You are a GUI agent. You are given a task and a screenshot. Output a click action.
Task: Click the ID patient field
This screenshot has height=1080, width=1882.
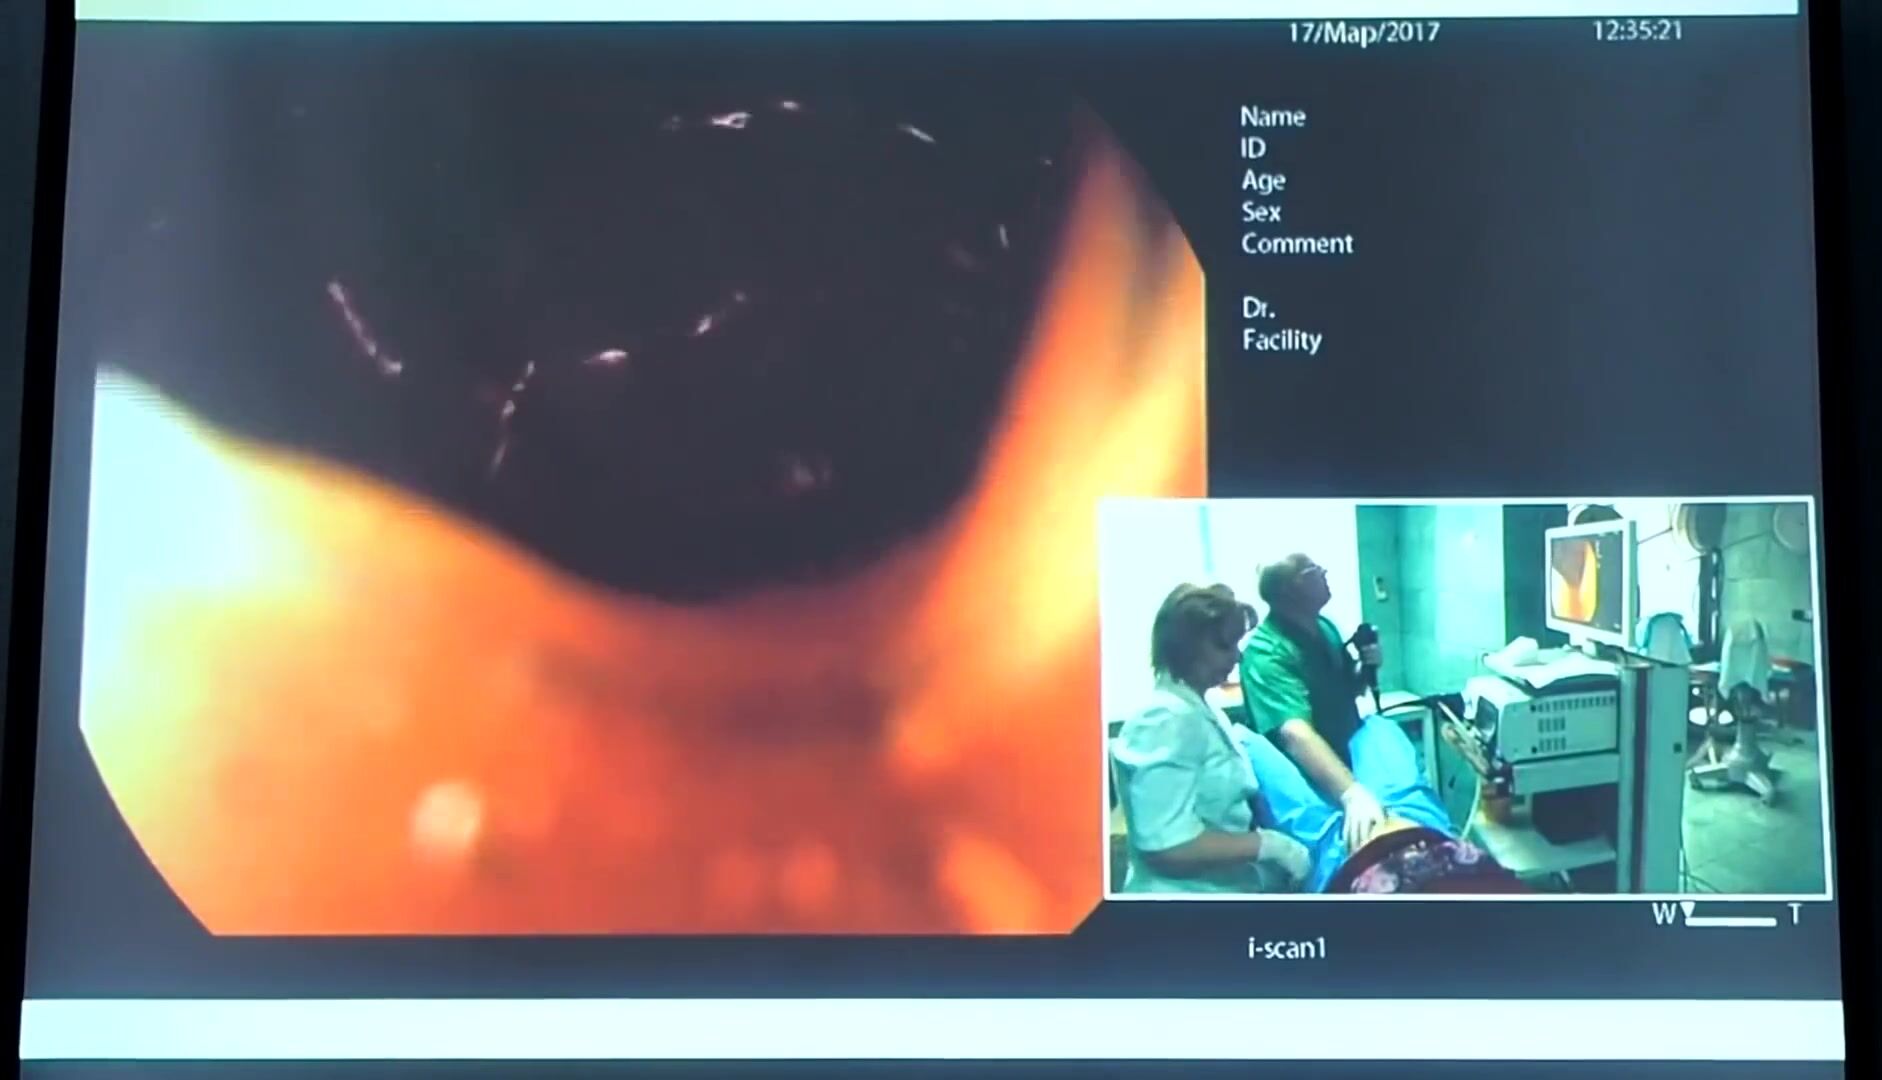pyautogui.click(x=1253, y=149)
